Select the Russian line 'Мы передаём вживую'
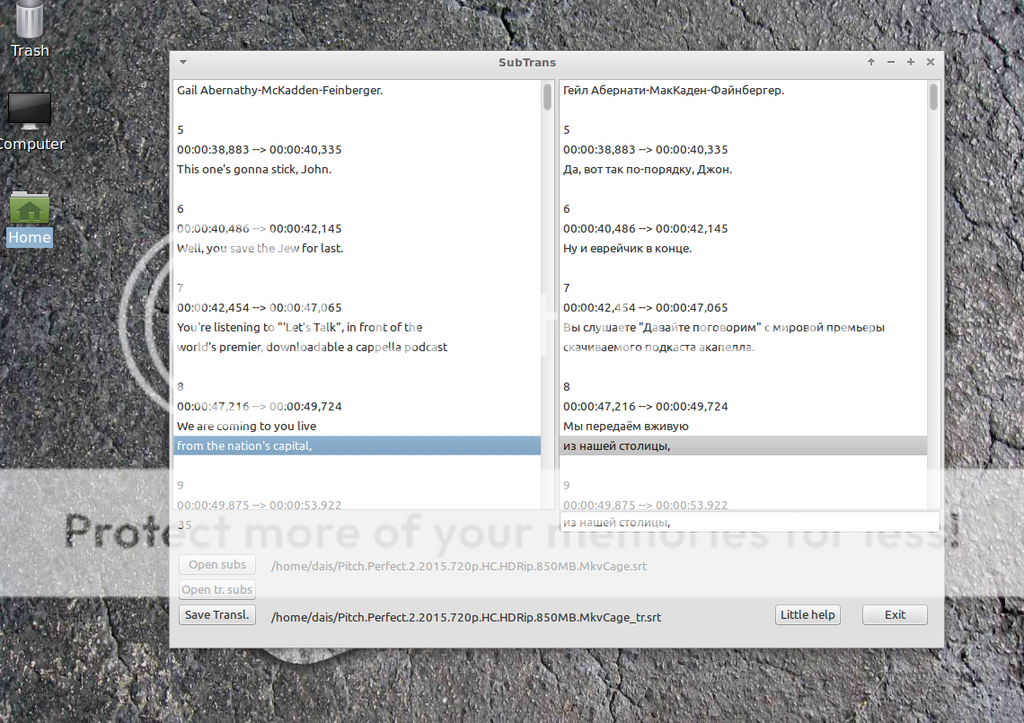The height and width of the screenshot is (723, 1024). (x=626, y=426)
